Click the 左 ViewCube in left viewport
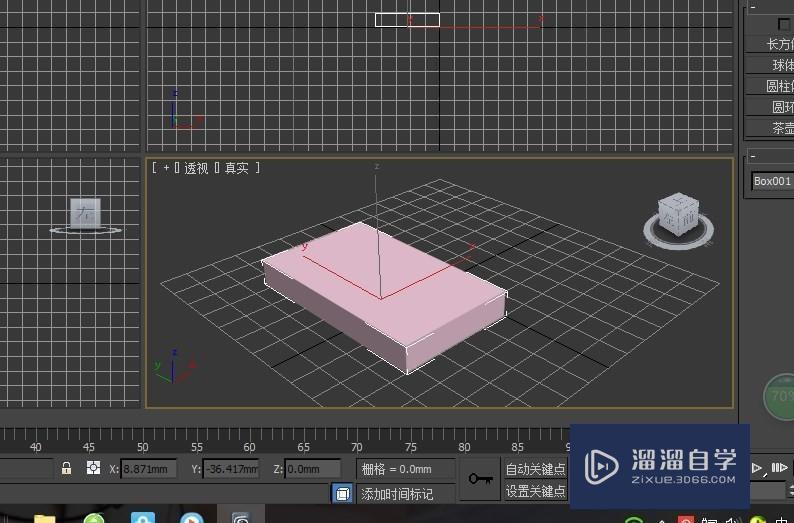This screenshot has width=794, height=523. click(85, 213)
